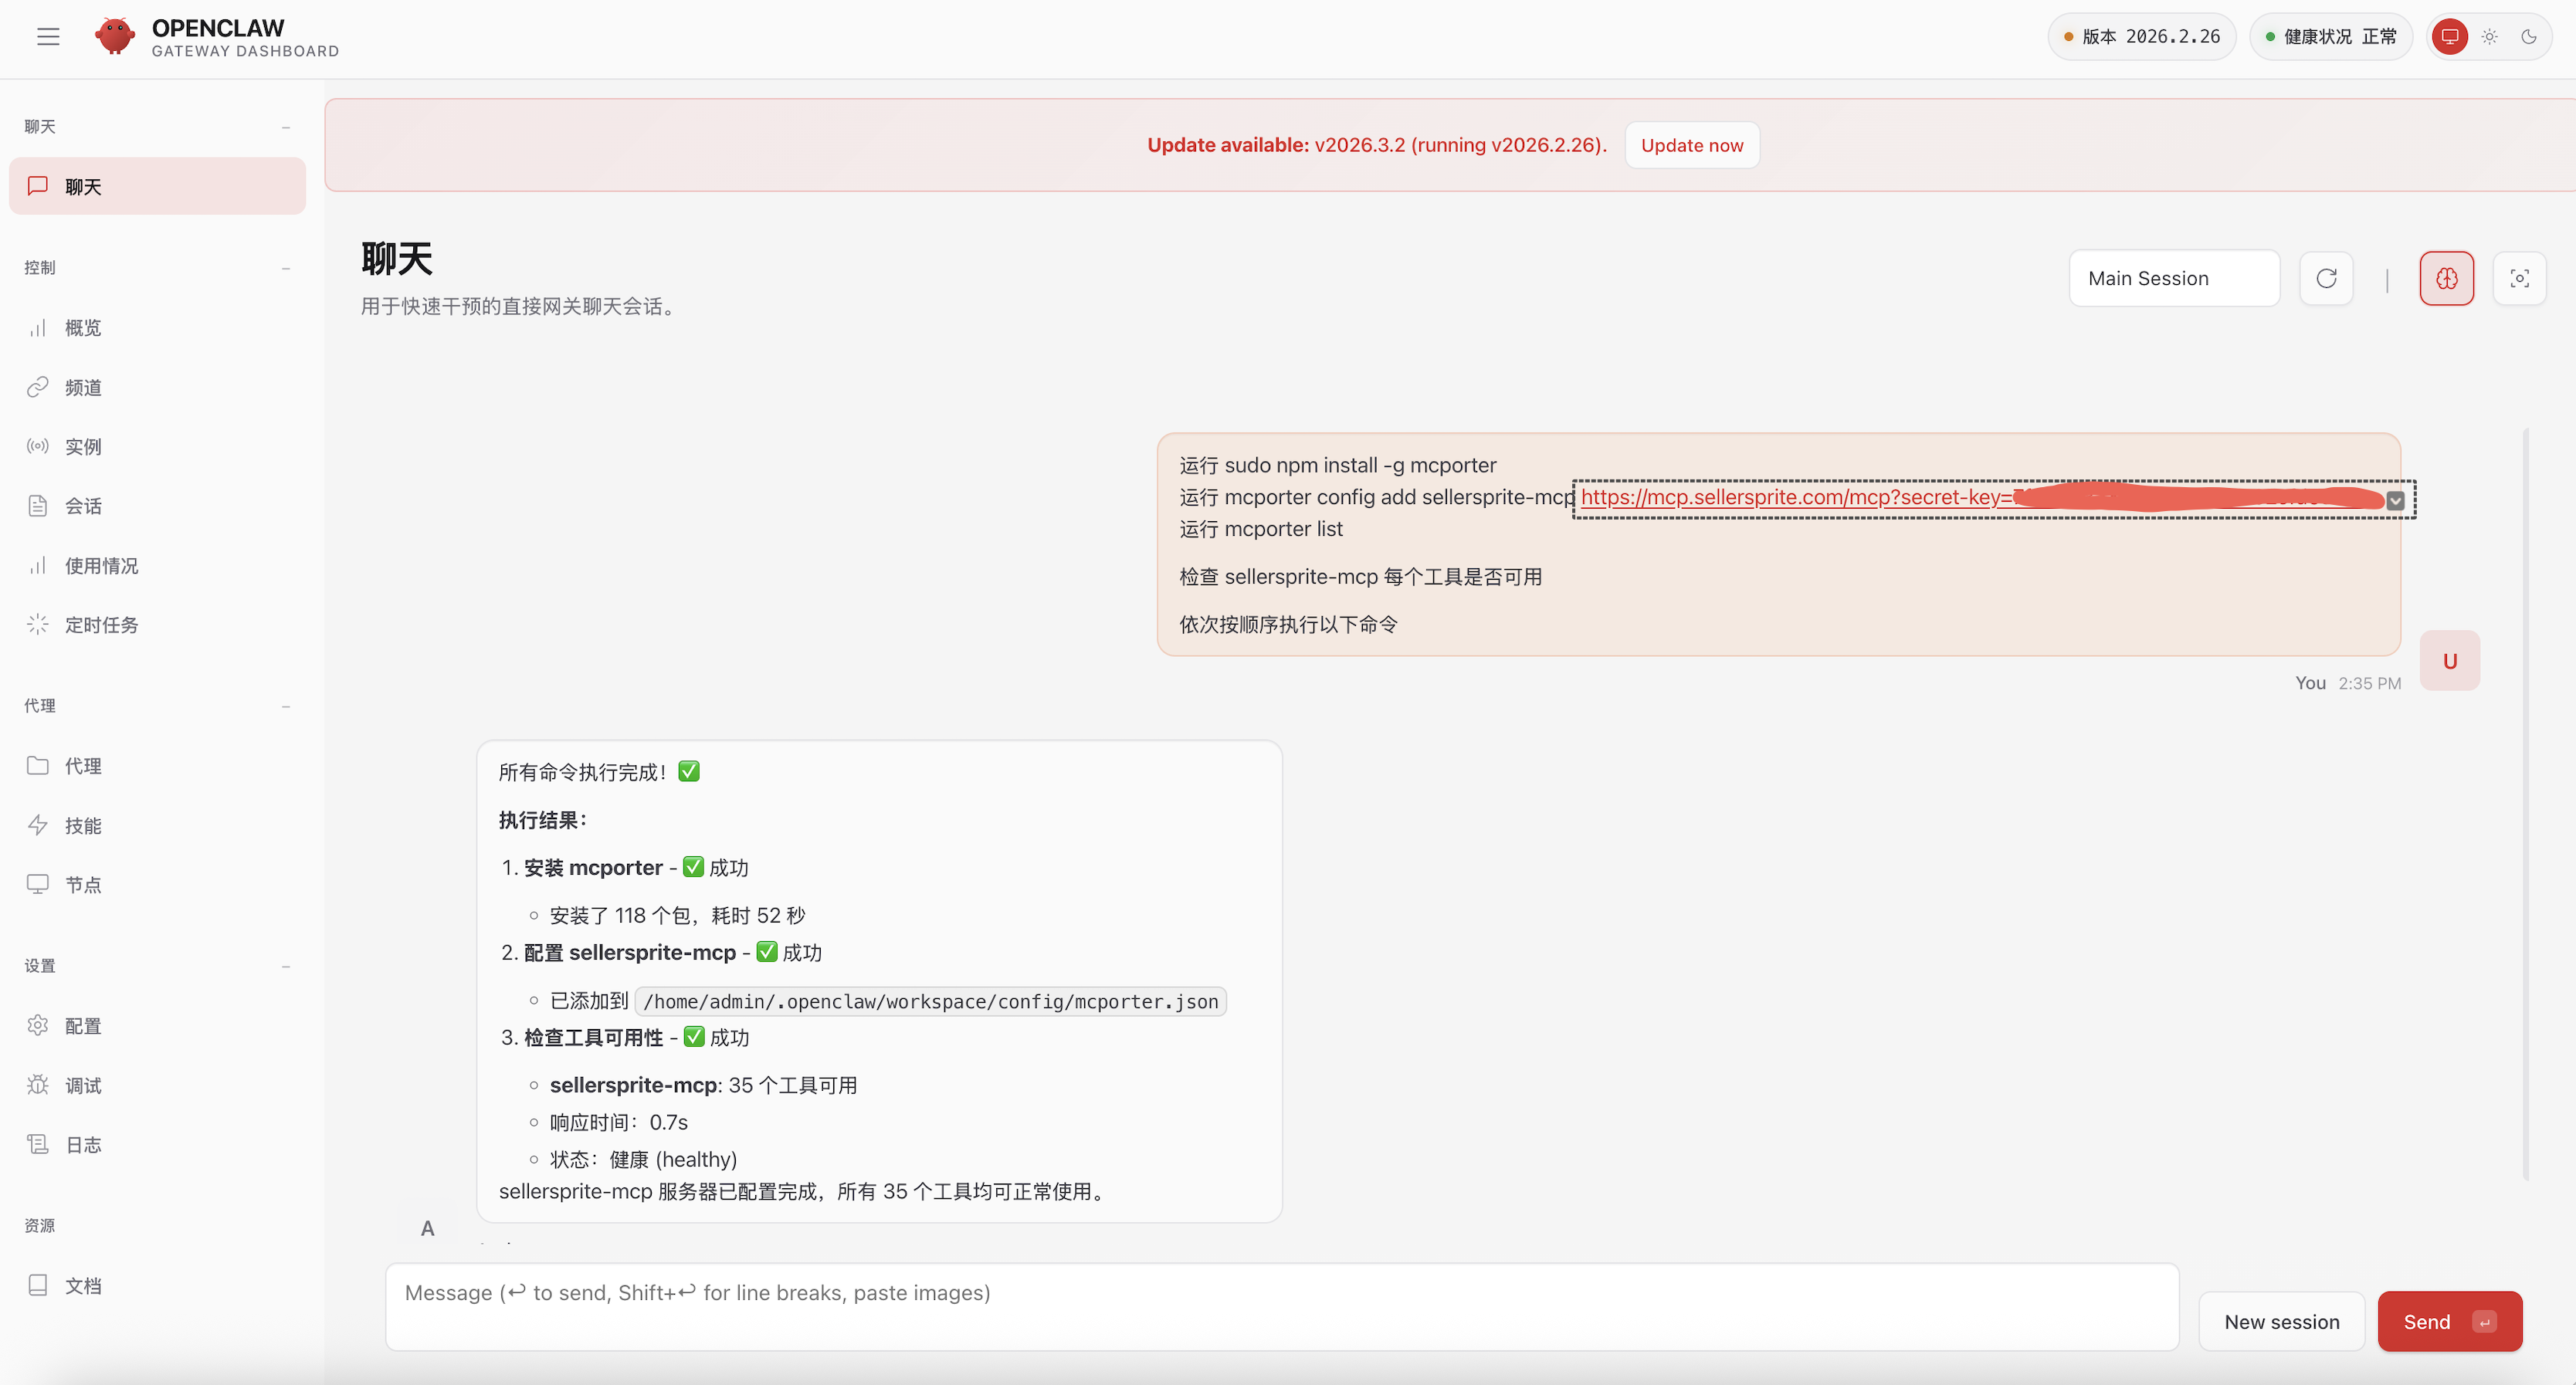Screen dimensions: 2576x1385
Task: Click the message input field
Action: coord(1281,1306)
